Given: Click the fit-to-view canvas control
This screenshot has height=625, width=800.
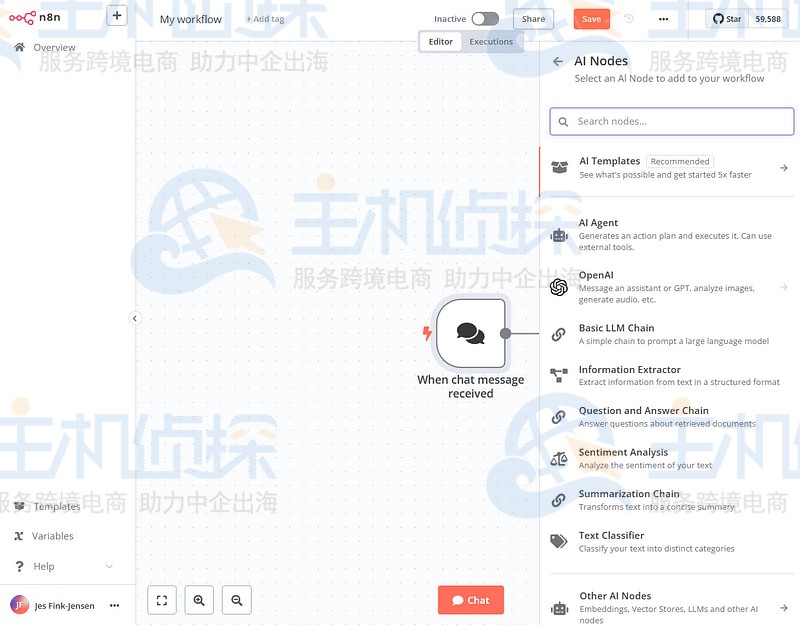Looking at the screenshot, I should click(x=162, y=600).
